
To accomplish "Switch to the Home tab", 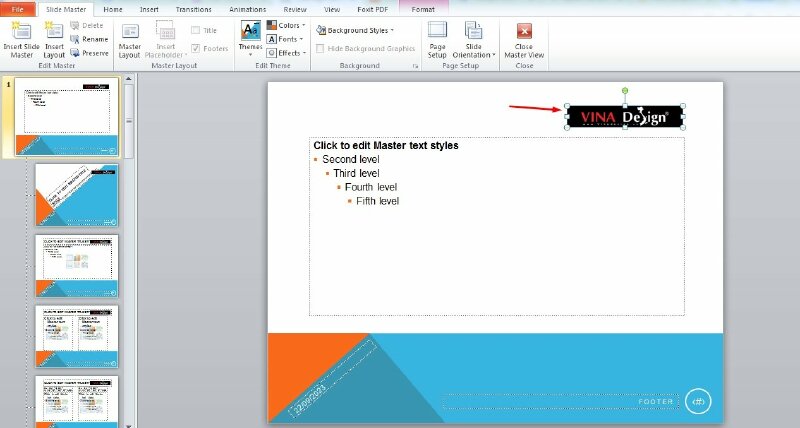I will 113,9.
